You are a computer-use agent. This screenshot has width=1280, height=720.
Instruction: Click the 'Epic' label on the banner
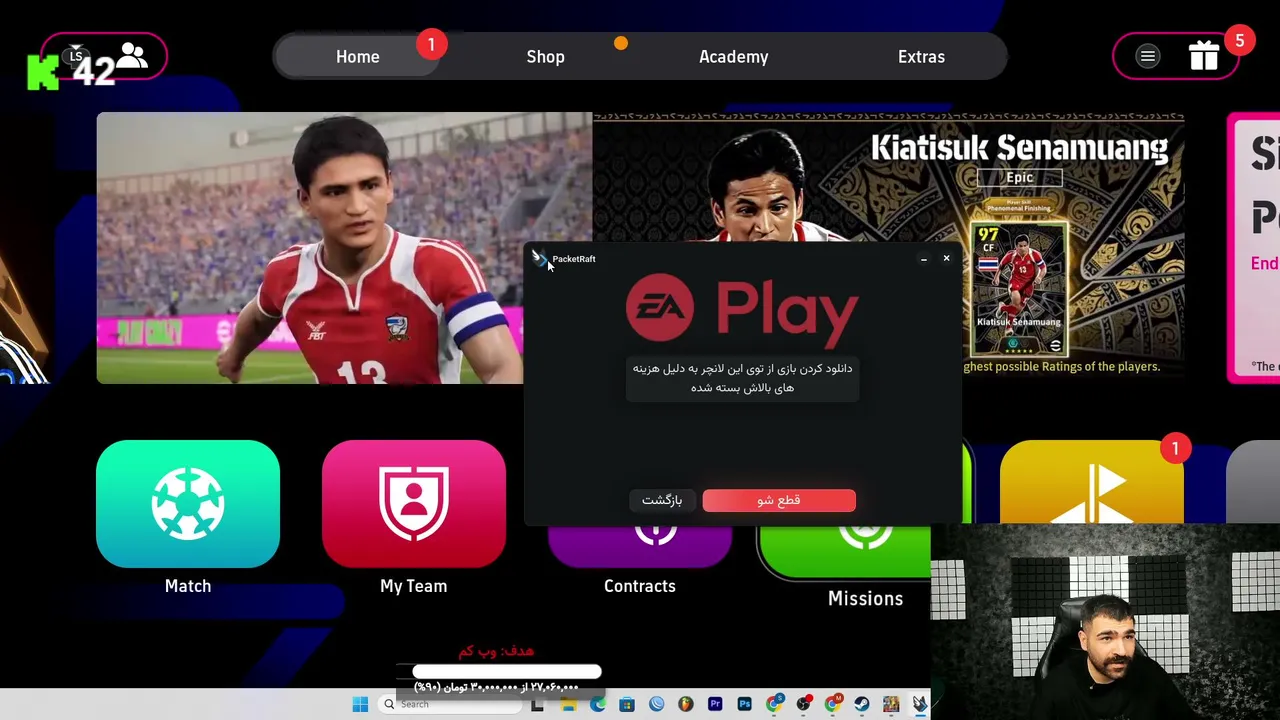(1019, 177)
